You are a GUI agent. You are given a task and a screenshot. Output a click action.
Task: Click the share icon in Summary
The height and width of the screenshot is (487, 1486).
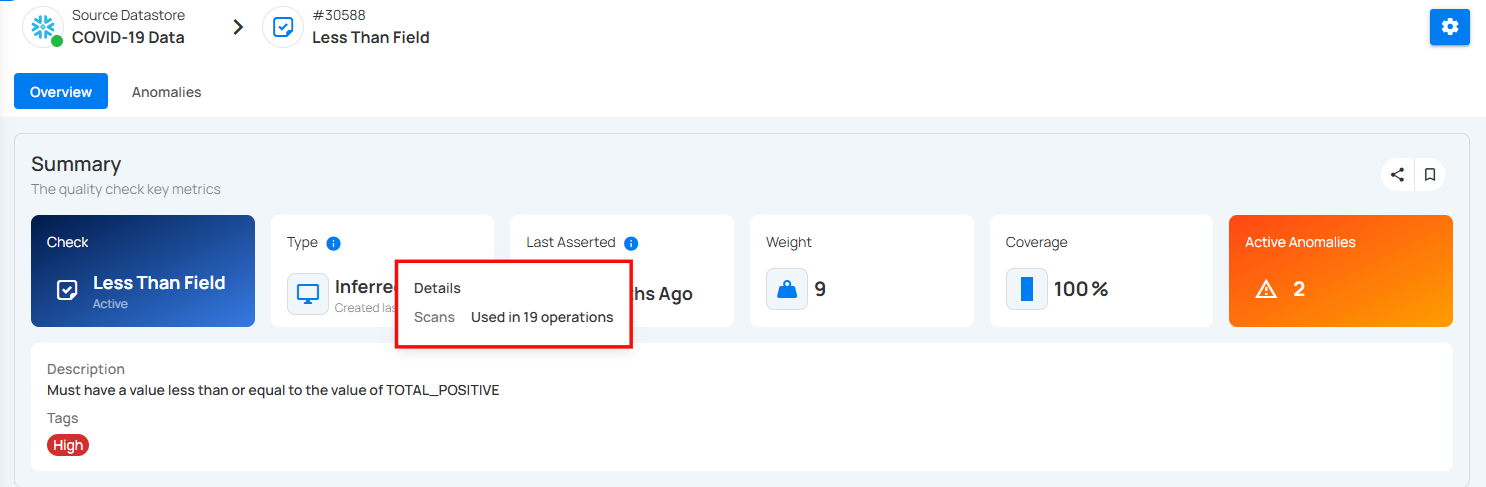click(1398, 175)
